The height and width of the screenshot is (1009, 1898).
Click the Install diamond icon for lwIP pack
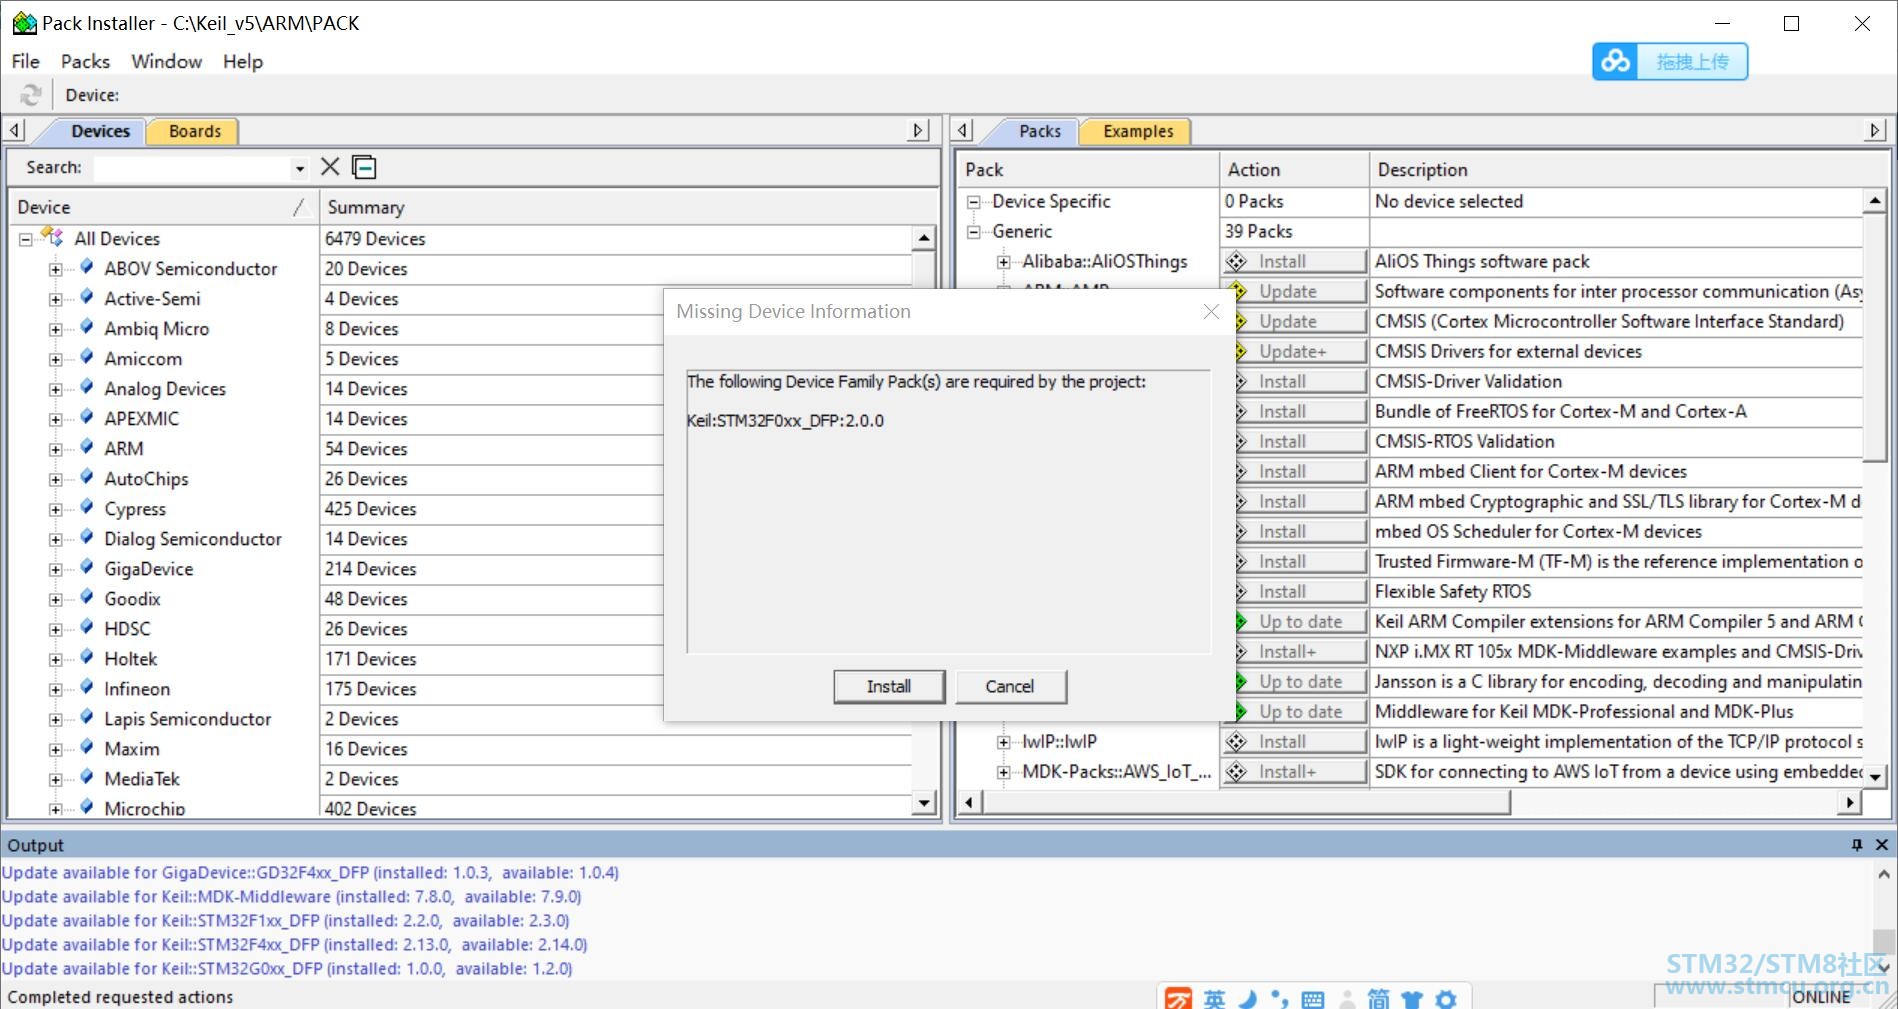tap(1237, 742)
